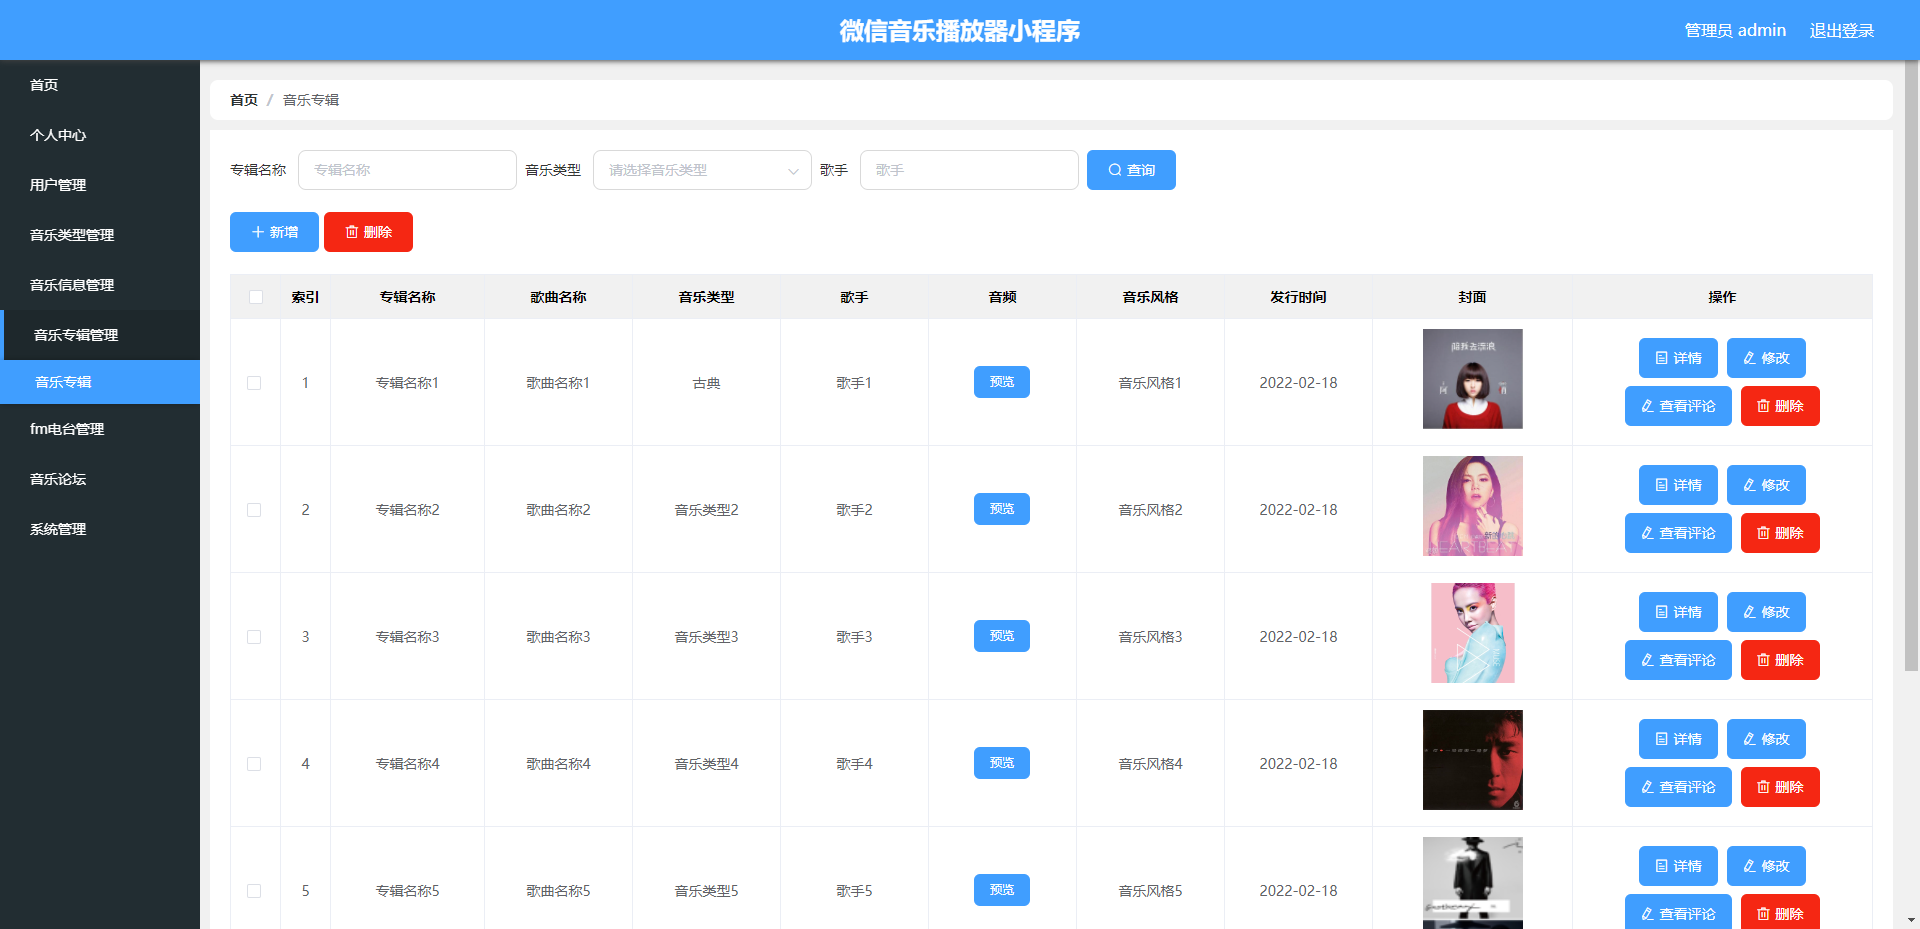Check the row checkbox for 专辑名称4

point(255,763)
